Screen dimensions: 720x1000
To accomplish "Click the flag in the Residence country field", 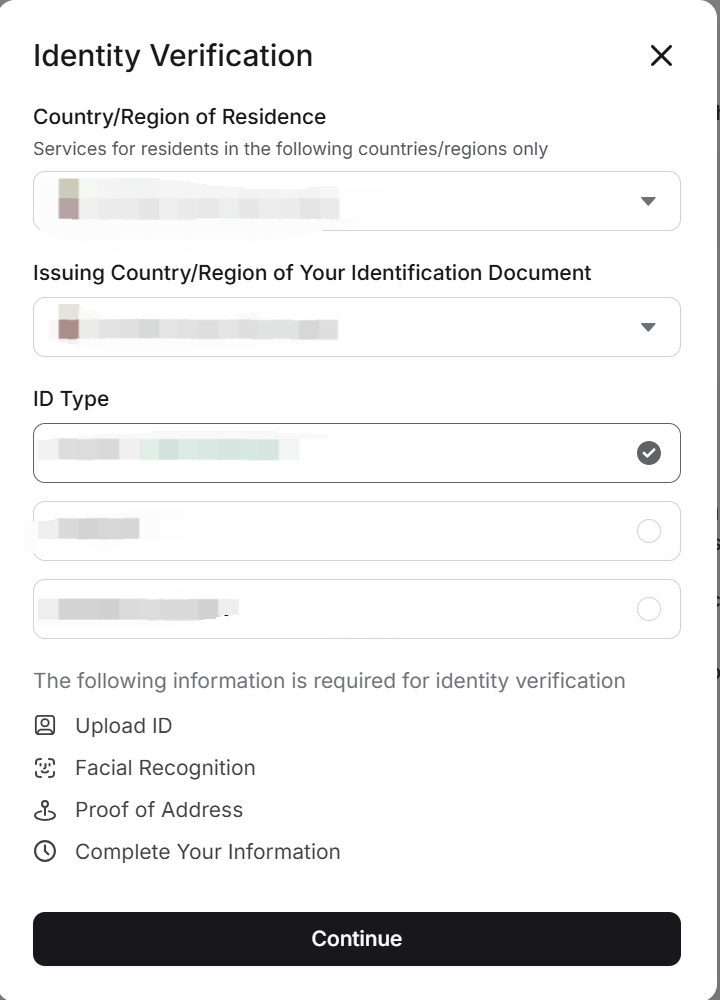I will point(68,199).
